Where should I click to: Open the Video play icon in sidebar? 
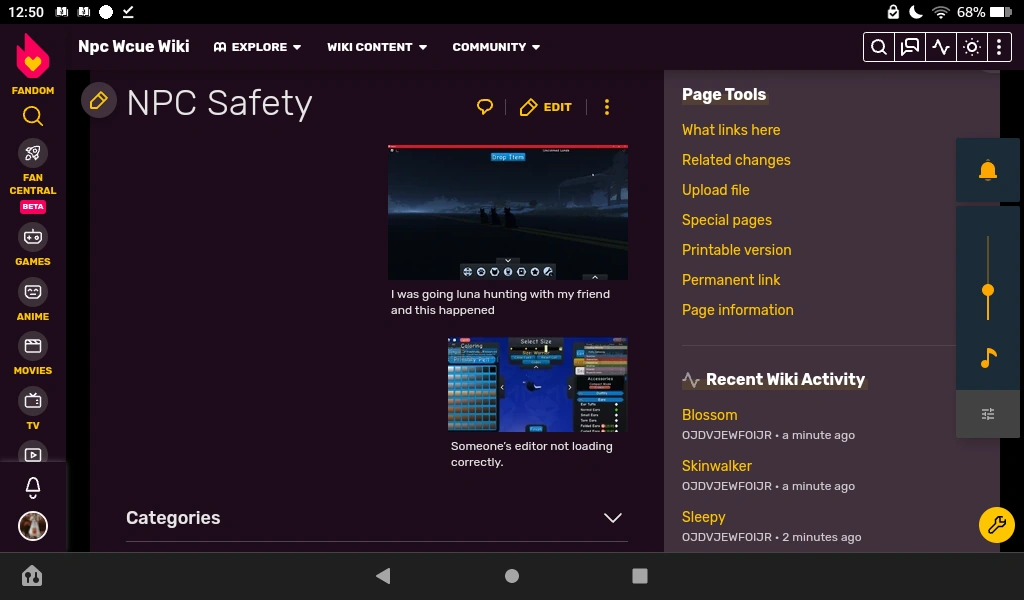pyautogui.click(x=33, y=454)
